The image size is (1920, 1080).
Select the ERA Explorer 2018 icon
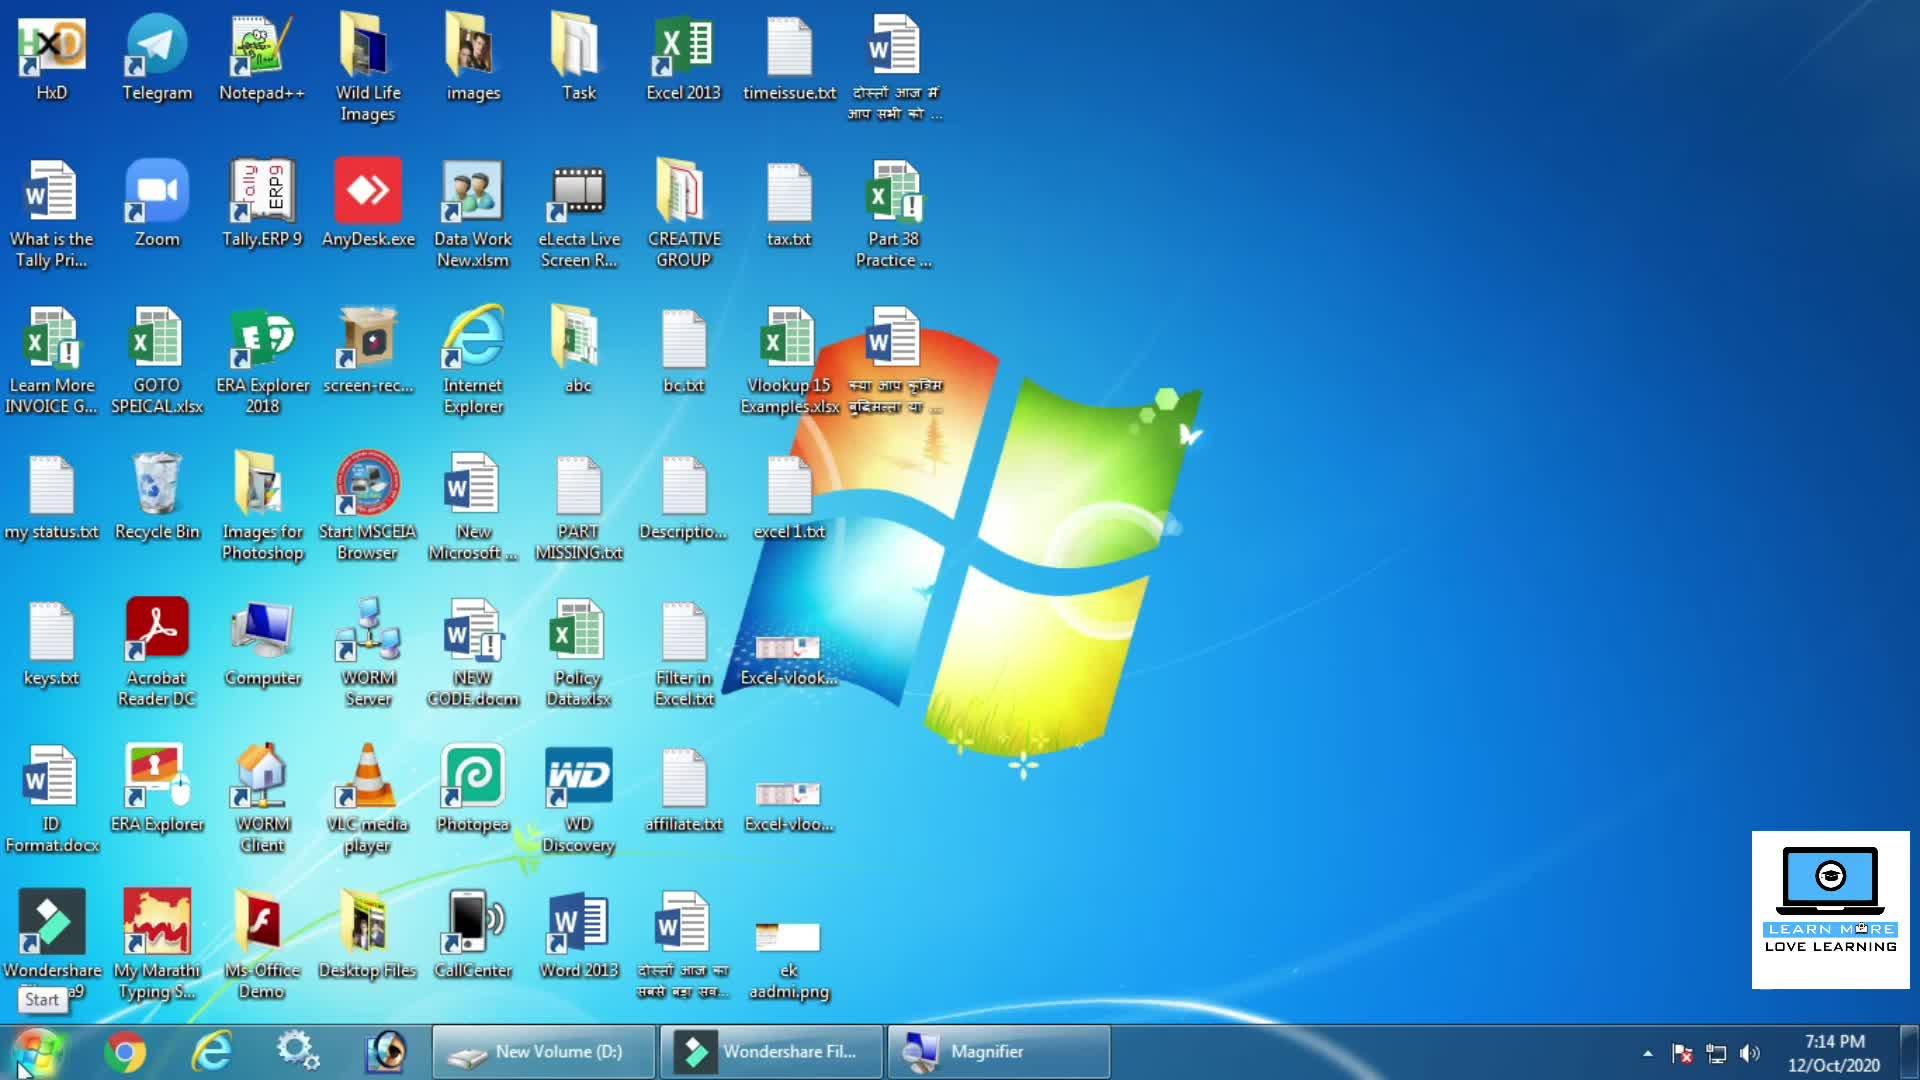262,362
